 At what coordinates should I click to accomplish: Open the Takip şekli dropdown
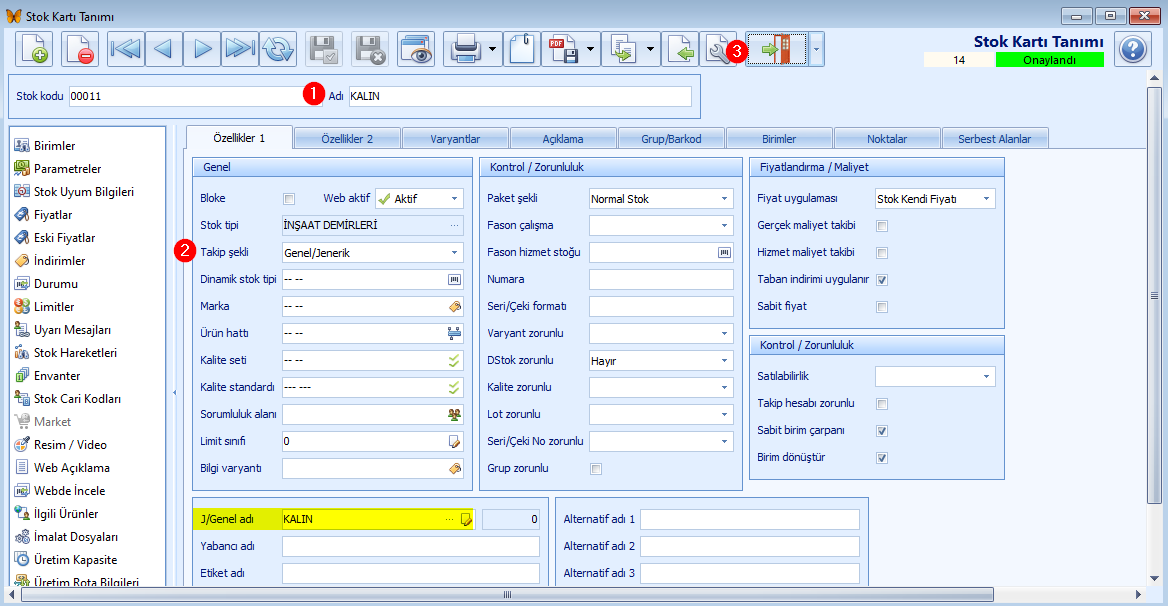pyautogui.click(x=454, y=253)
